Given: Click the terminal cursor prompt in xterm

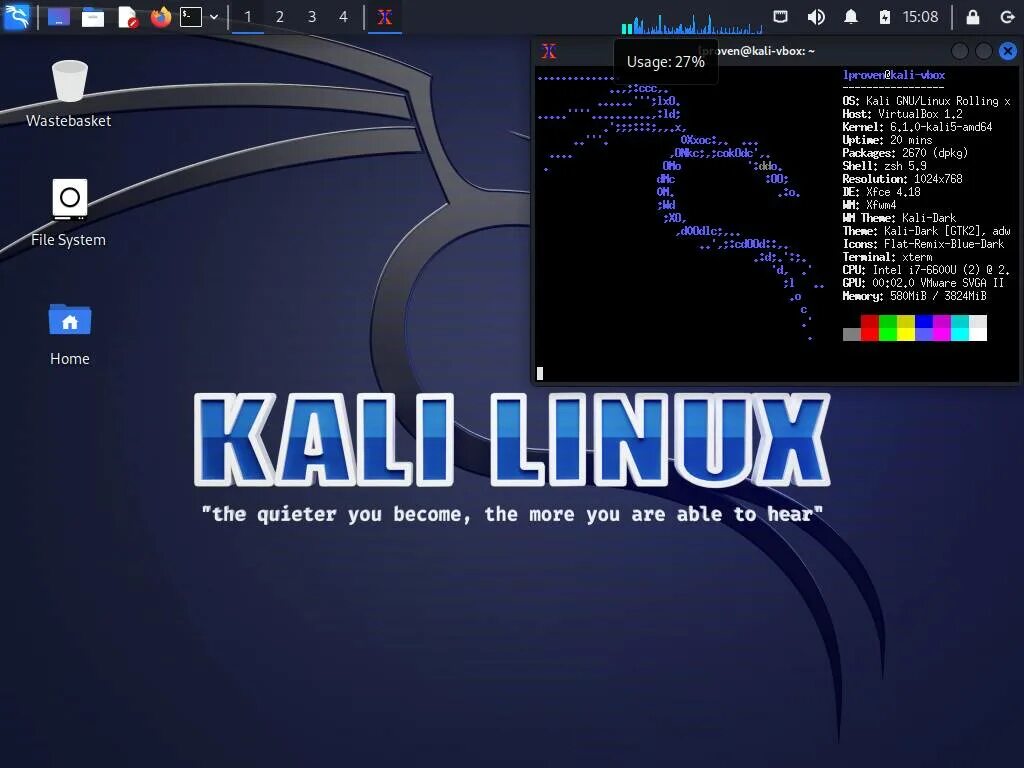Looking at the screenshot, I should (539, 374).
